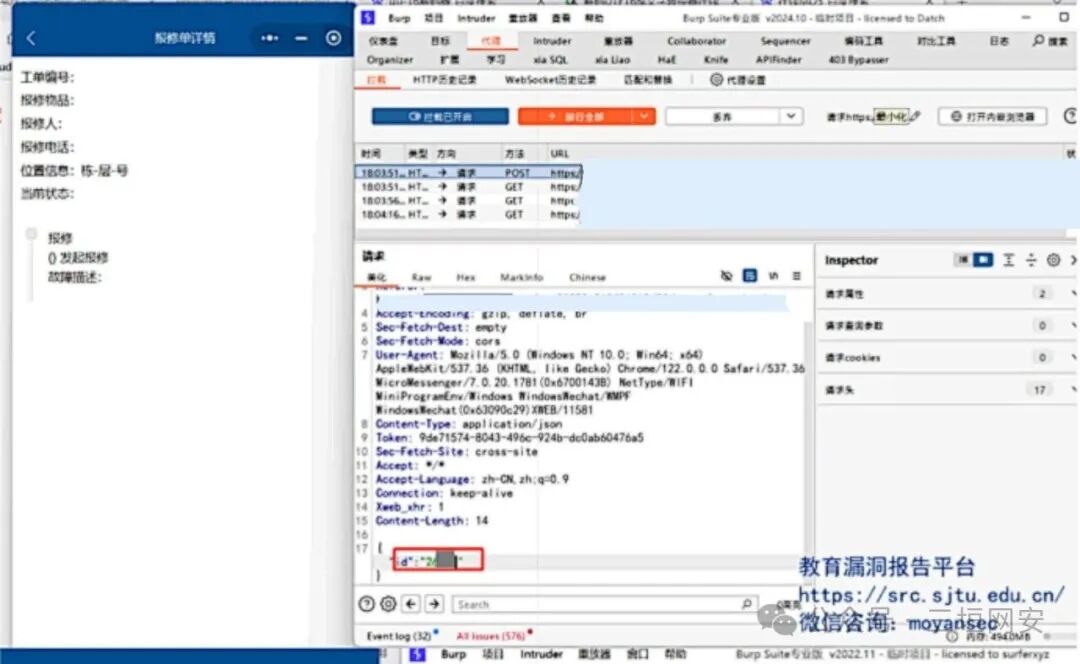
Task: Open Inspector settings gear icon
Action: pos(1053,260)
